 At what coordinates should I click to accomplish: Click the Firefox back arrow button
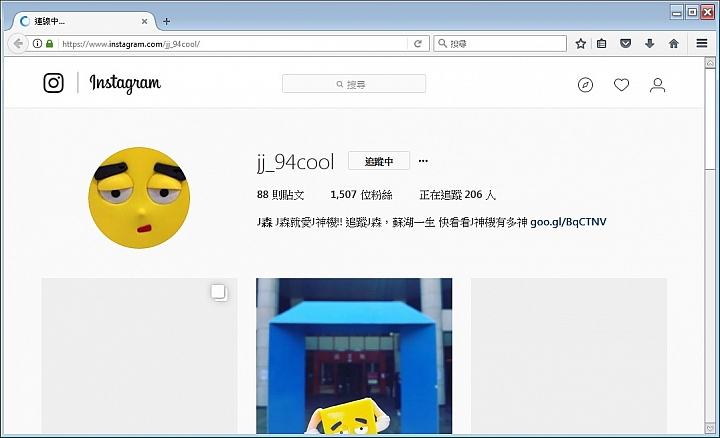coord(18,44)
